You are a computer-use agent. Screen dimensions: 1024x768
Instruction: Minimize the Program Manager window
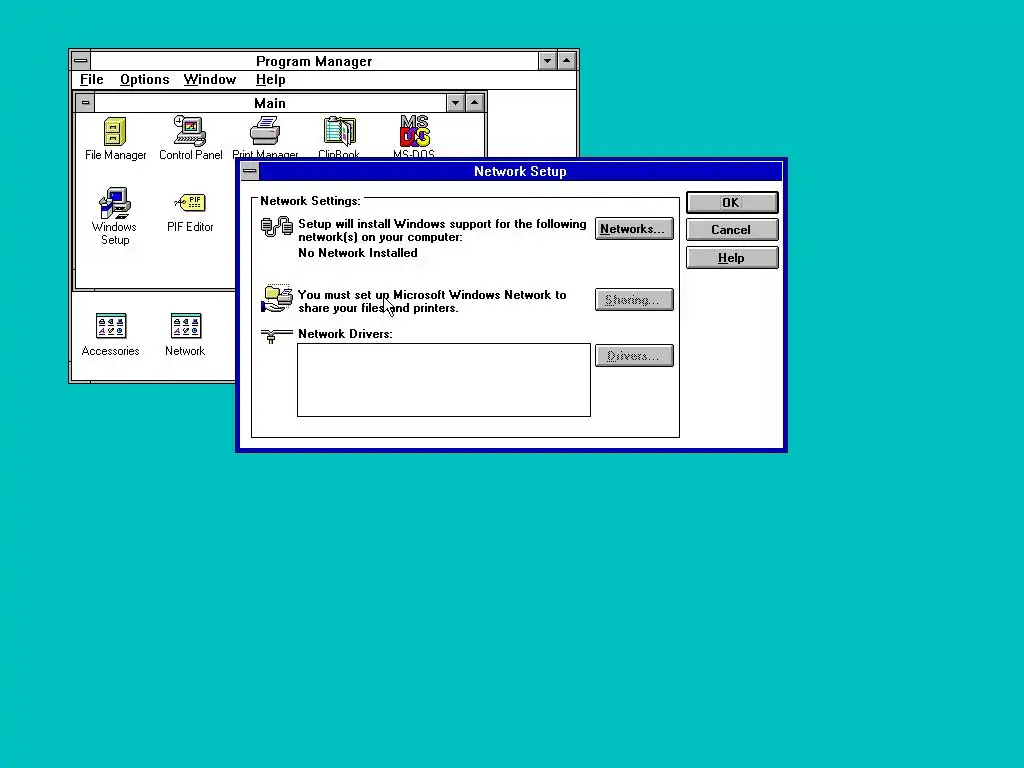[x=548, y=61]
